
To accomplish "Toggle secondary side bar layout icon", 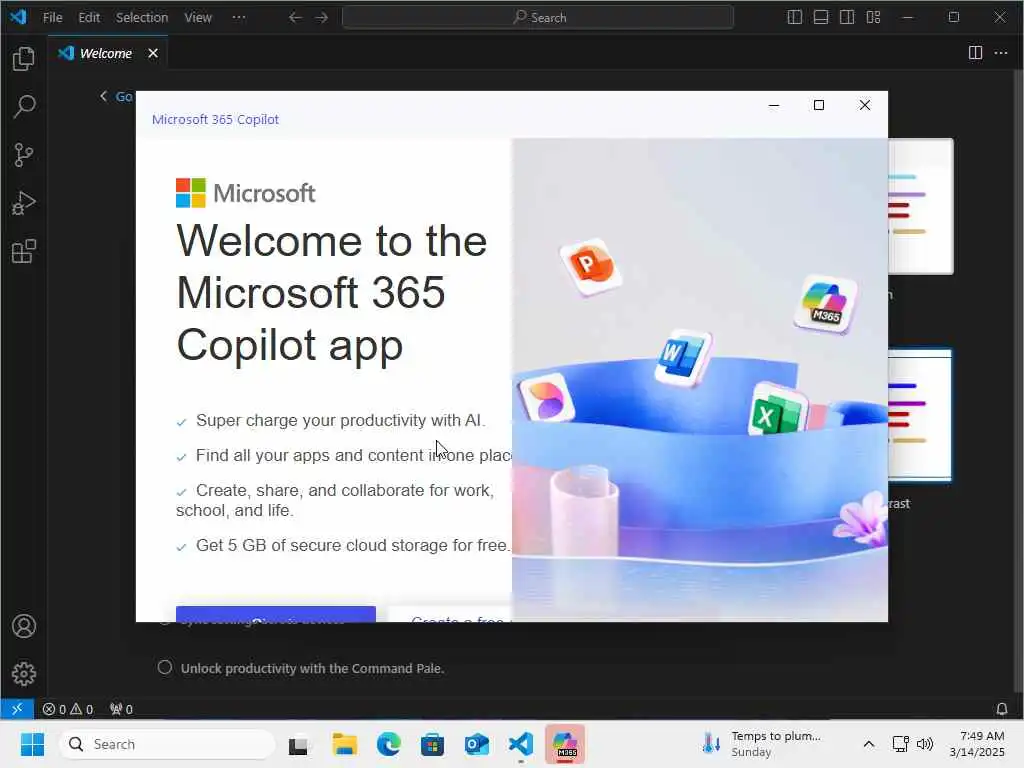I will pyautogui.click(x=847, y=18).
